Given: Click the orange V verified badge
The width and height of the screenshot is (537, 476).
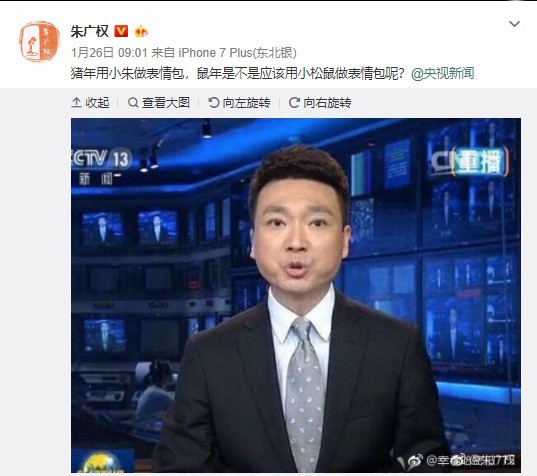Looking at the screenshot, I should [121, 31].
